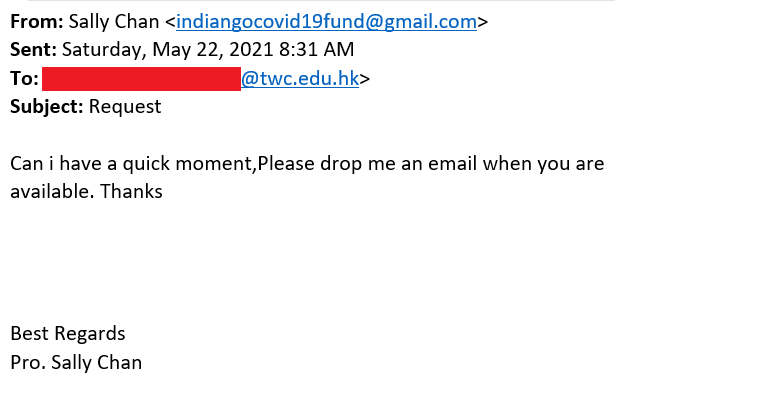Click the red redacted recipient block
769x396 pixels.
141,79
